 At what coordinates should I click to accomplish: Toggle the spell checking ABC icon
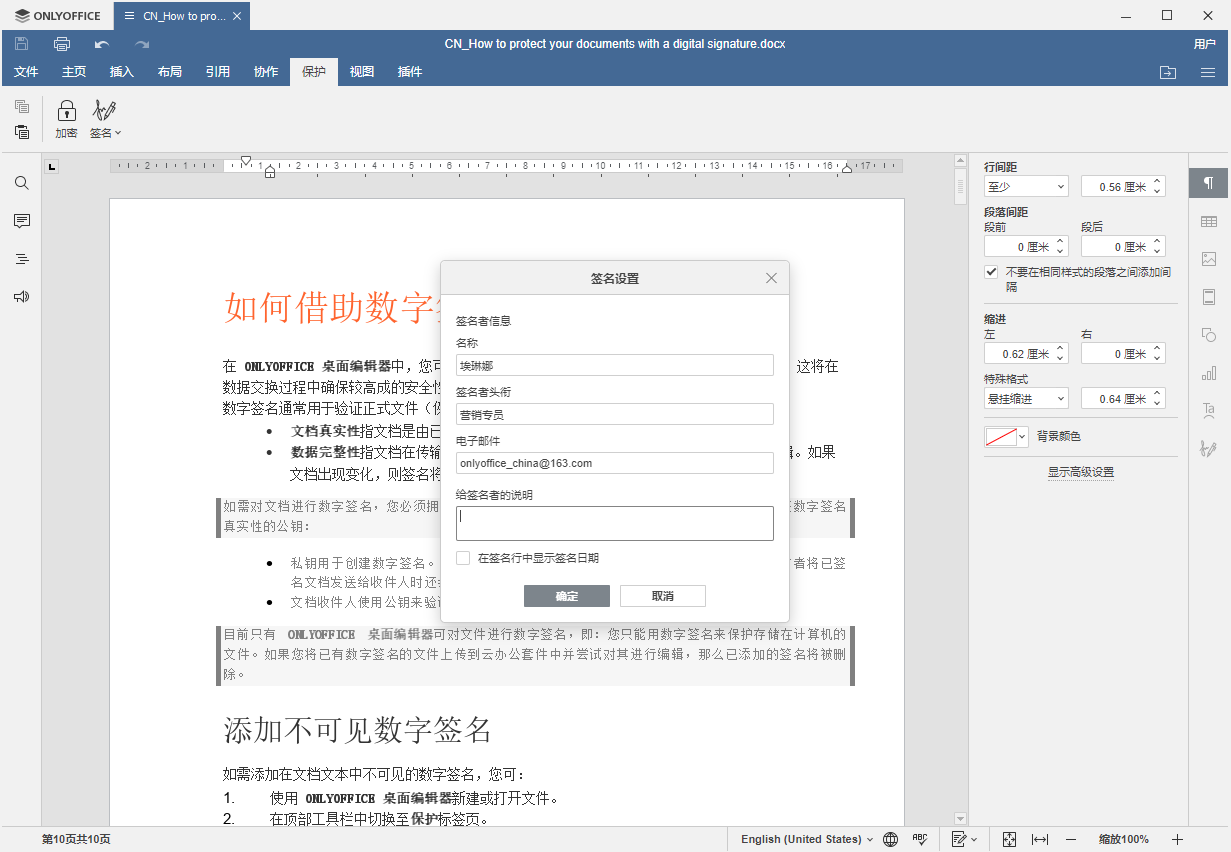pyautogui.click(x=920, y=839)
